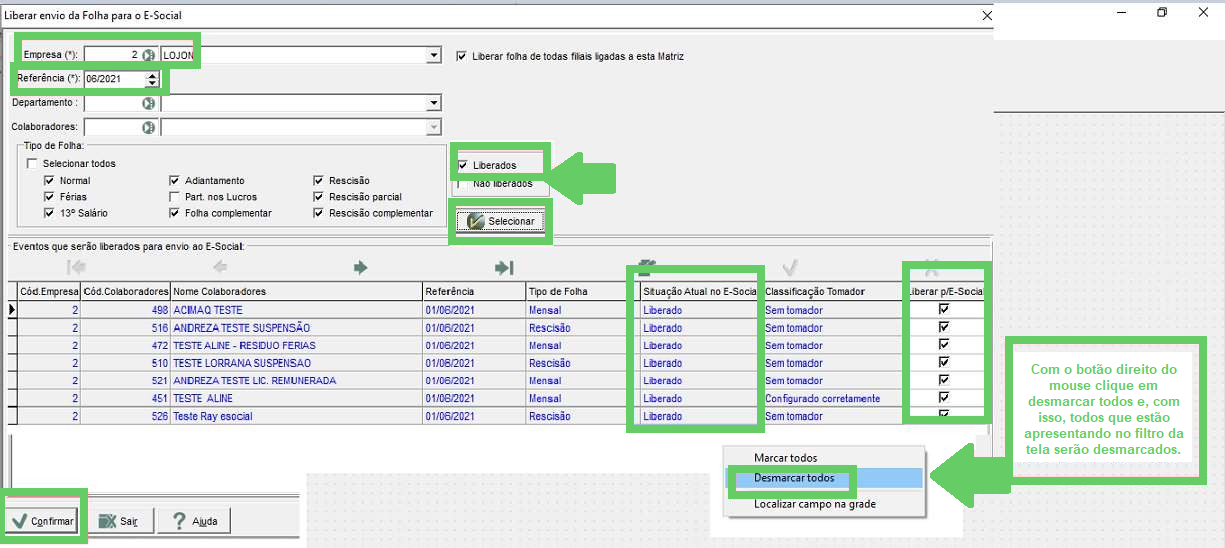1225x548 pixels.
Task: Click the Confirmar button
Action: pos(43,521)
